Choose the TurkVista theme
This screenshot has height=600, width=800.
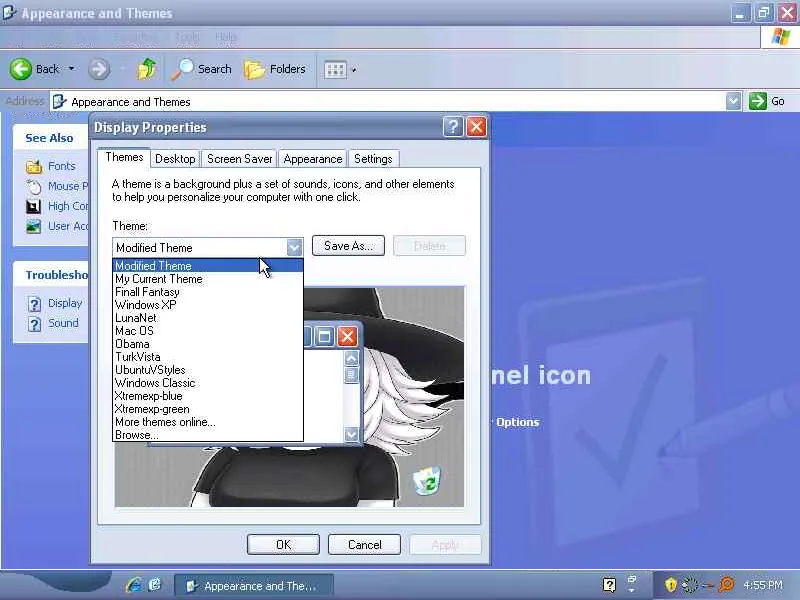[x=208, y=357]
